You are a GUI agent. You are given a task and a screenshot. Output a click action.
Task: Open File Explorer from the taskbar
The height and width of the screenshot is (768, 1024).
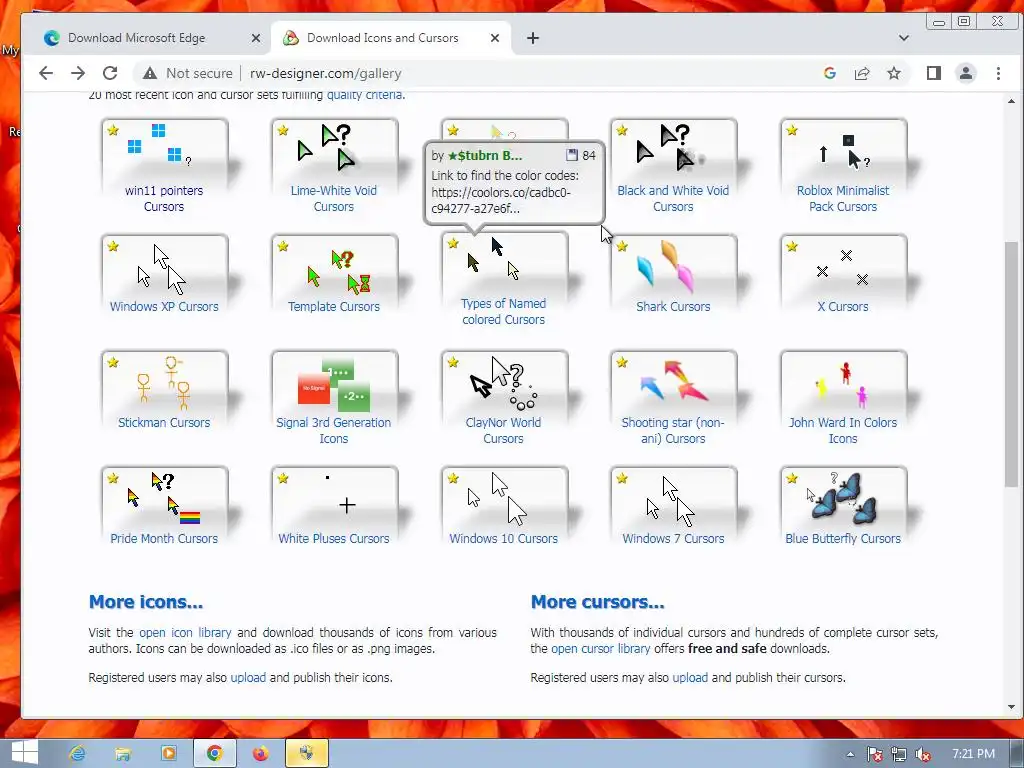click(x=123, y=754)
